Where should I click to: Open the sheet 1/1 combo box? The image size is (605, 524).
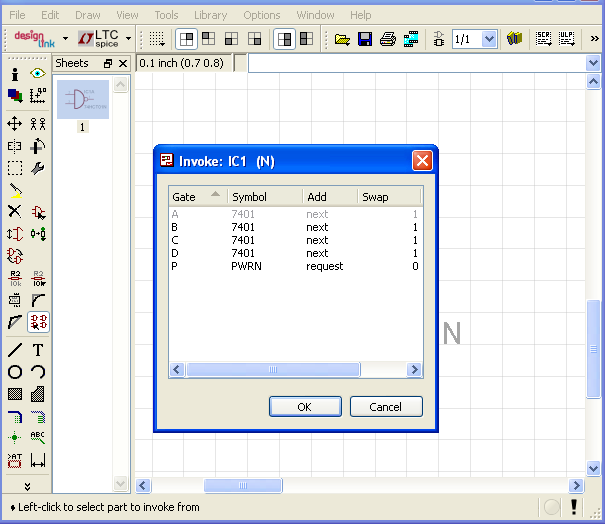(474, 39)
